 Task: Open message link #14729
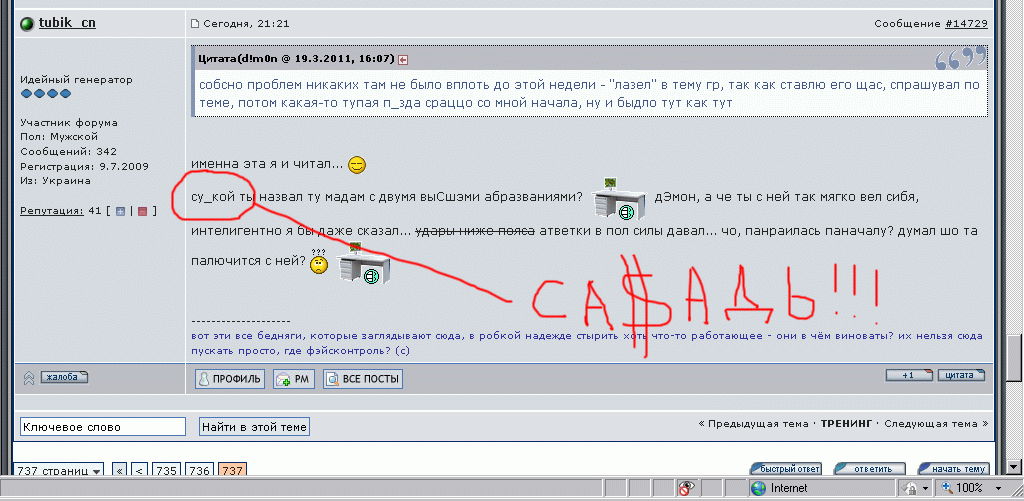point(966,23)
